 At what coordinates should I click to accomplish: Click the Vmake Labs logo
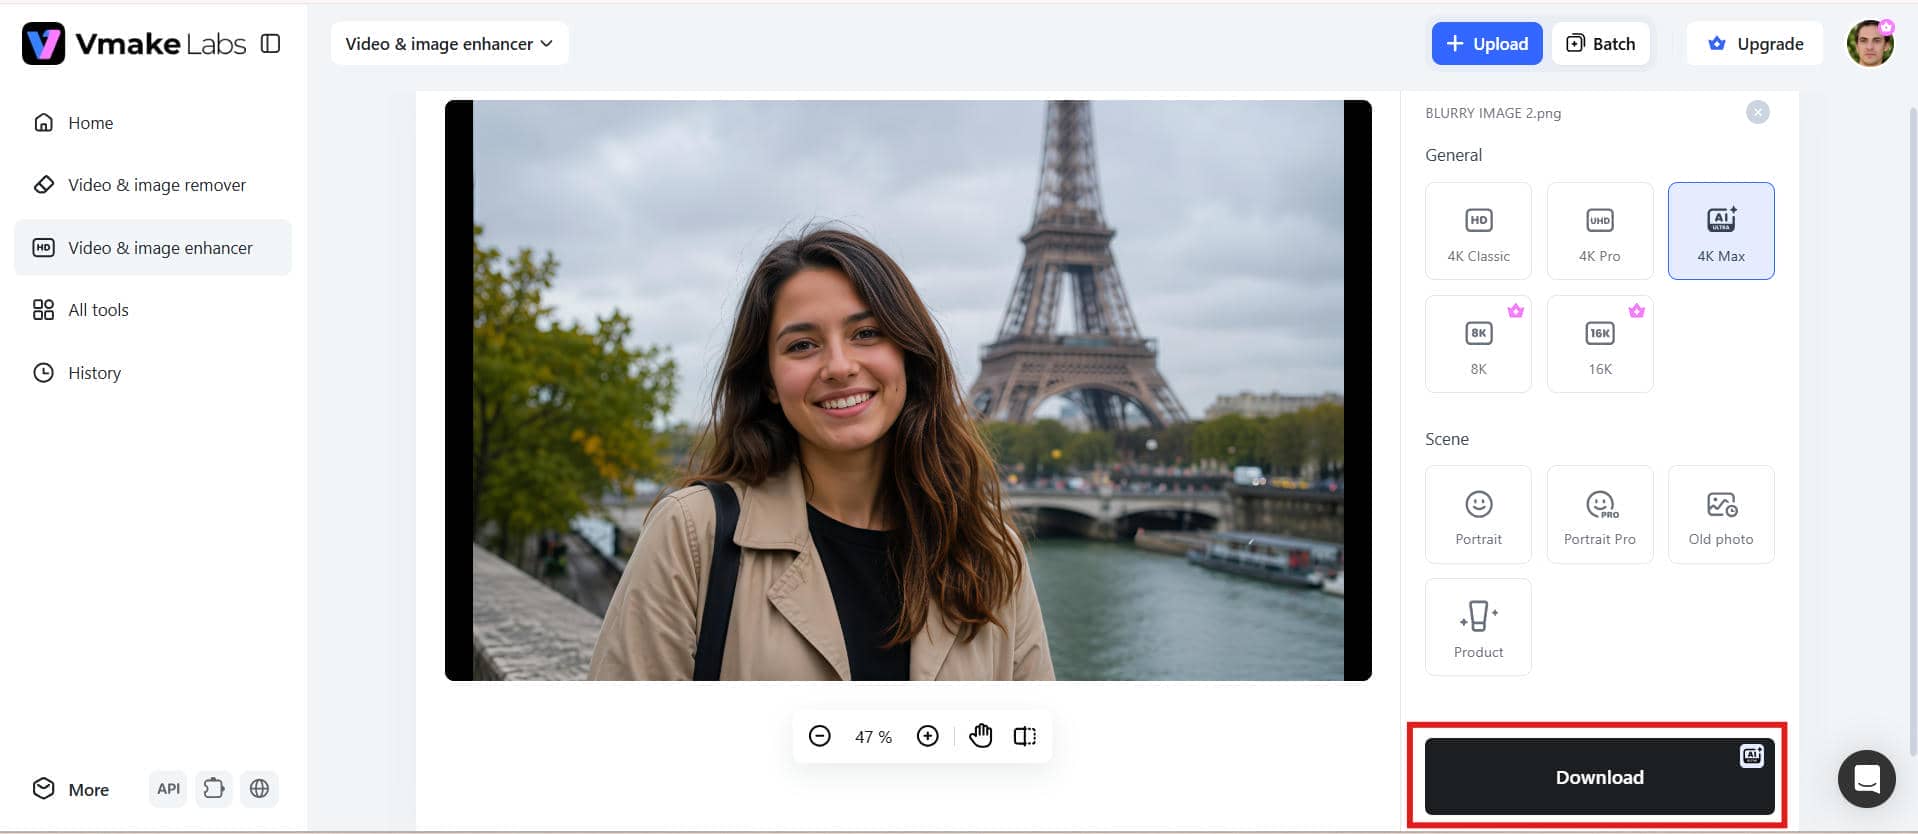tap(134, 43)
